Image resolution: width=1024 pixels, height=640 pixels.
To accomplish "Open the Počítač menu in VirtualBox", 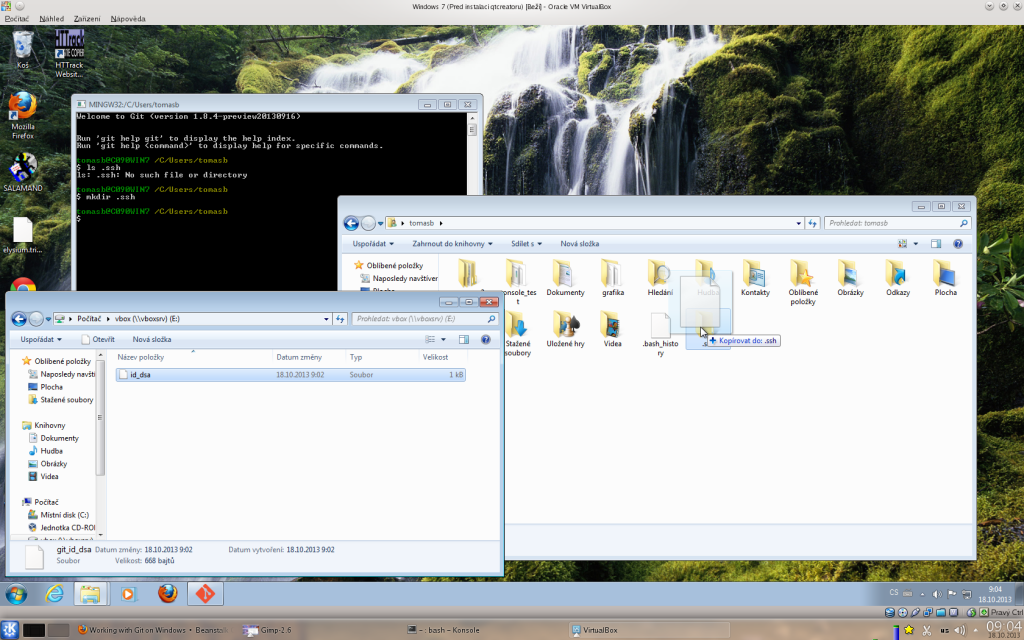I will [17, 19].
